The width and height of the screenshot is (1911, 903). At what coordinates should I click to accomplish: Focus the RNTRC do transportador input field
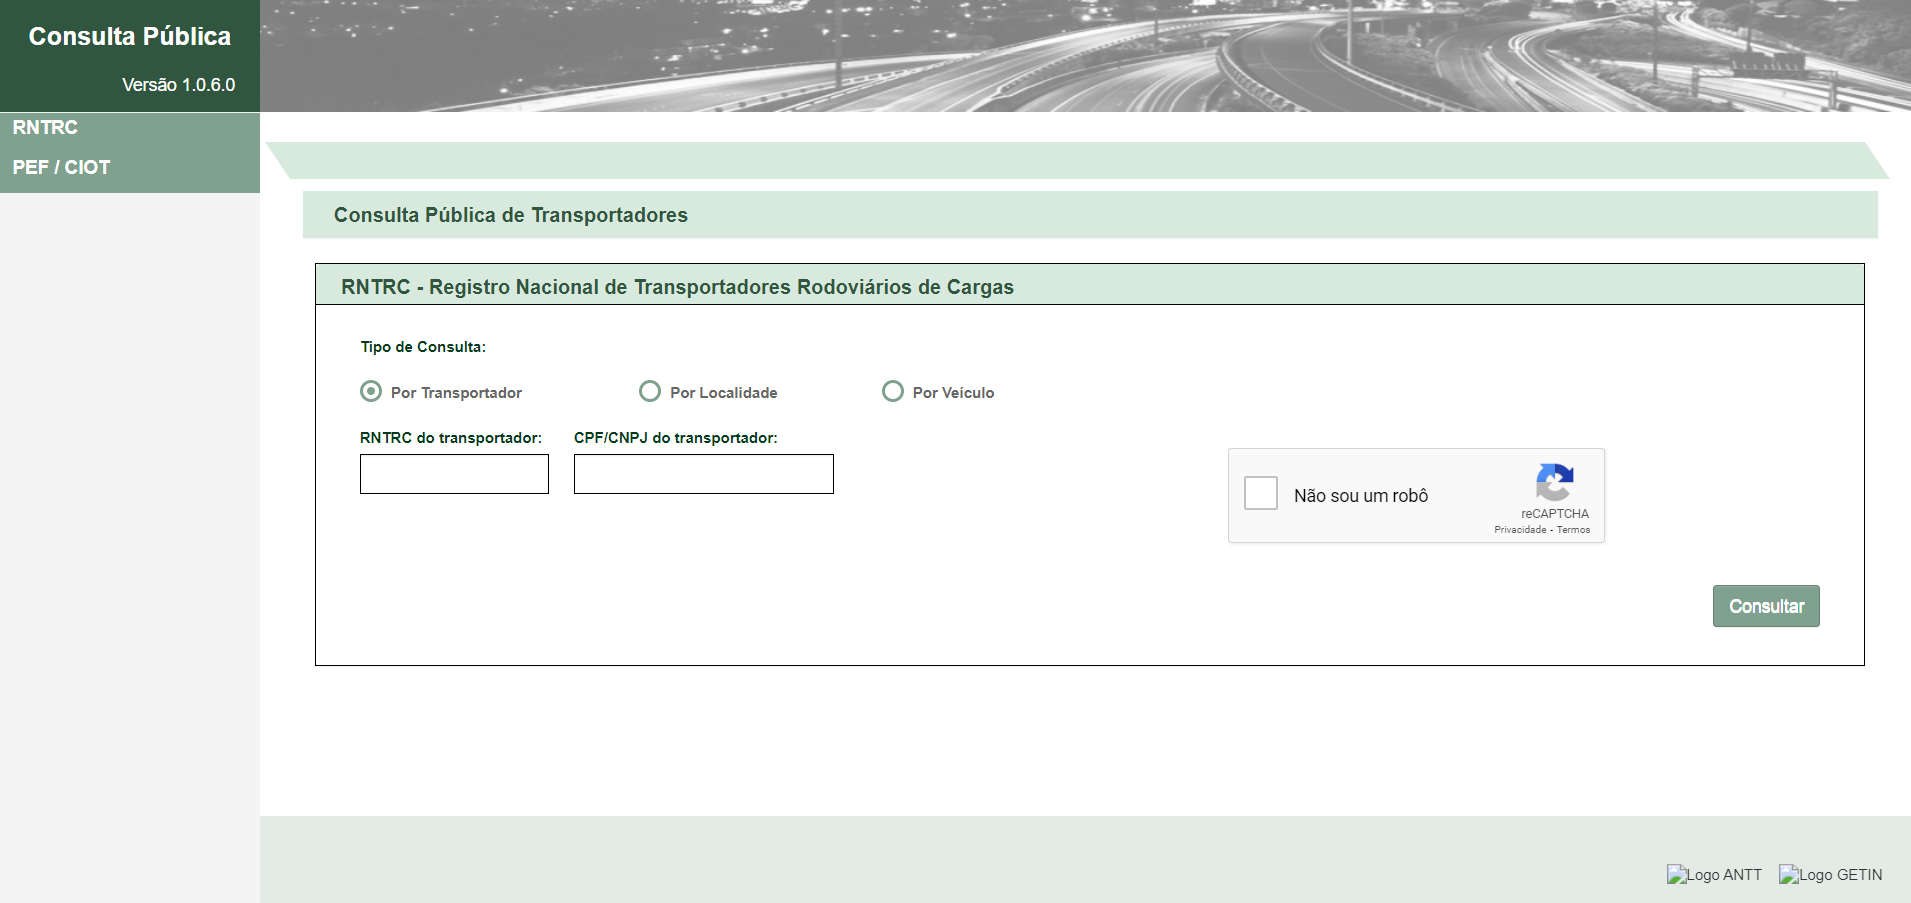coord(454,474)
